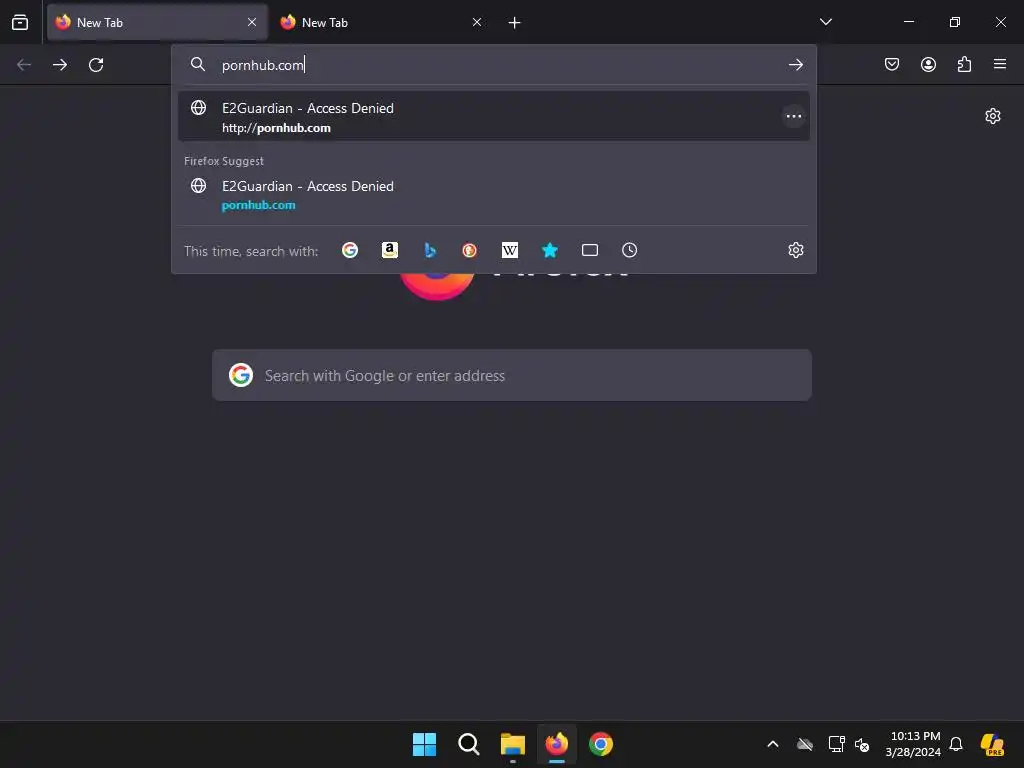1024x768 pixels.
Task: Open Windows taskbar search
Action: pyautogui.click(x=469, y=744)
